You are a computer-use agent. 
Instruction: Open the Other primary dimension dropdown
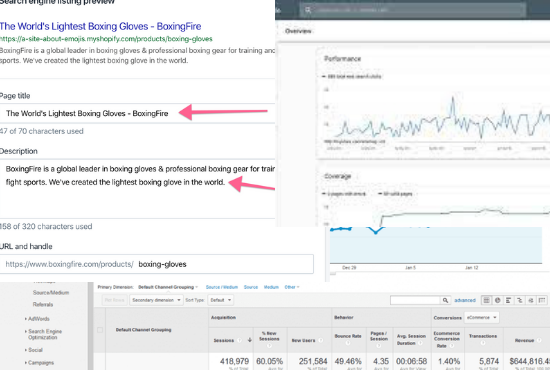tap(292, 287)
